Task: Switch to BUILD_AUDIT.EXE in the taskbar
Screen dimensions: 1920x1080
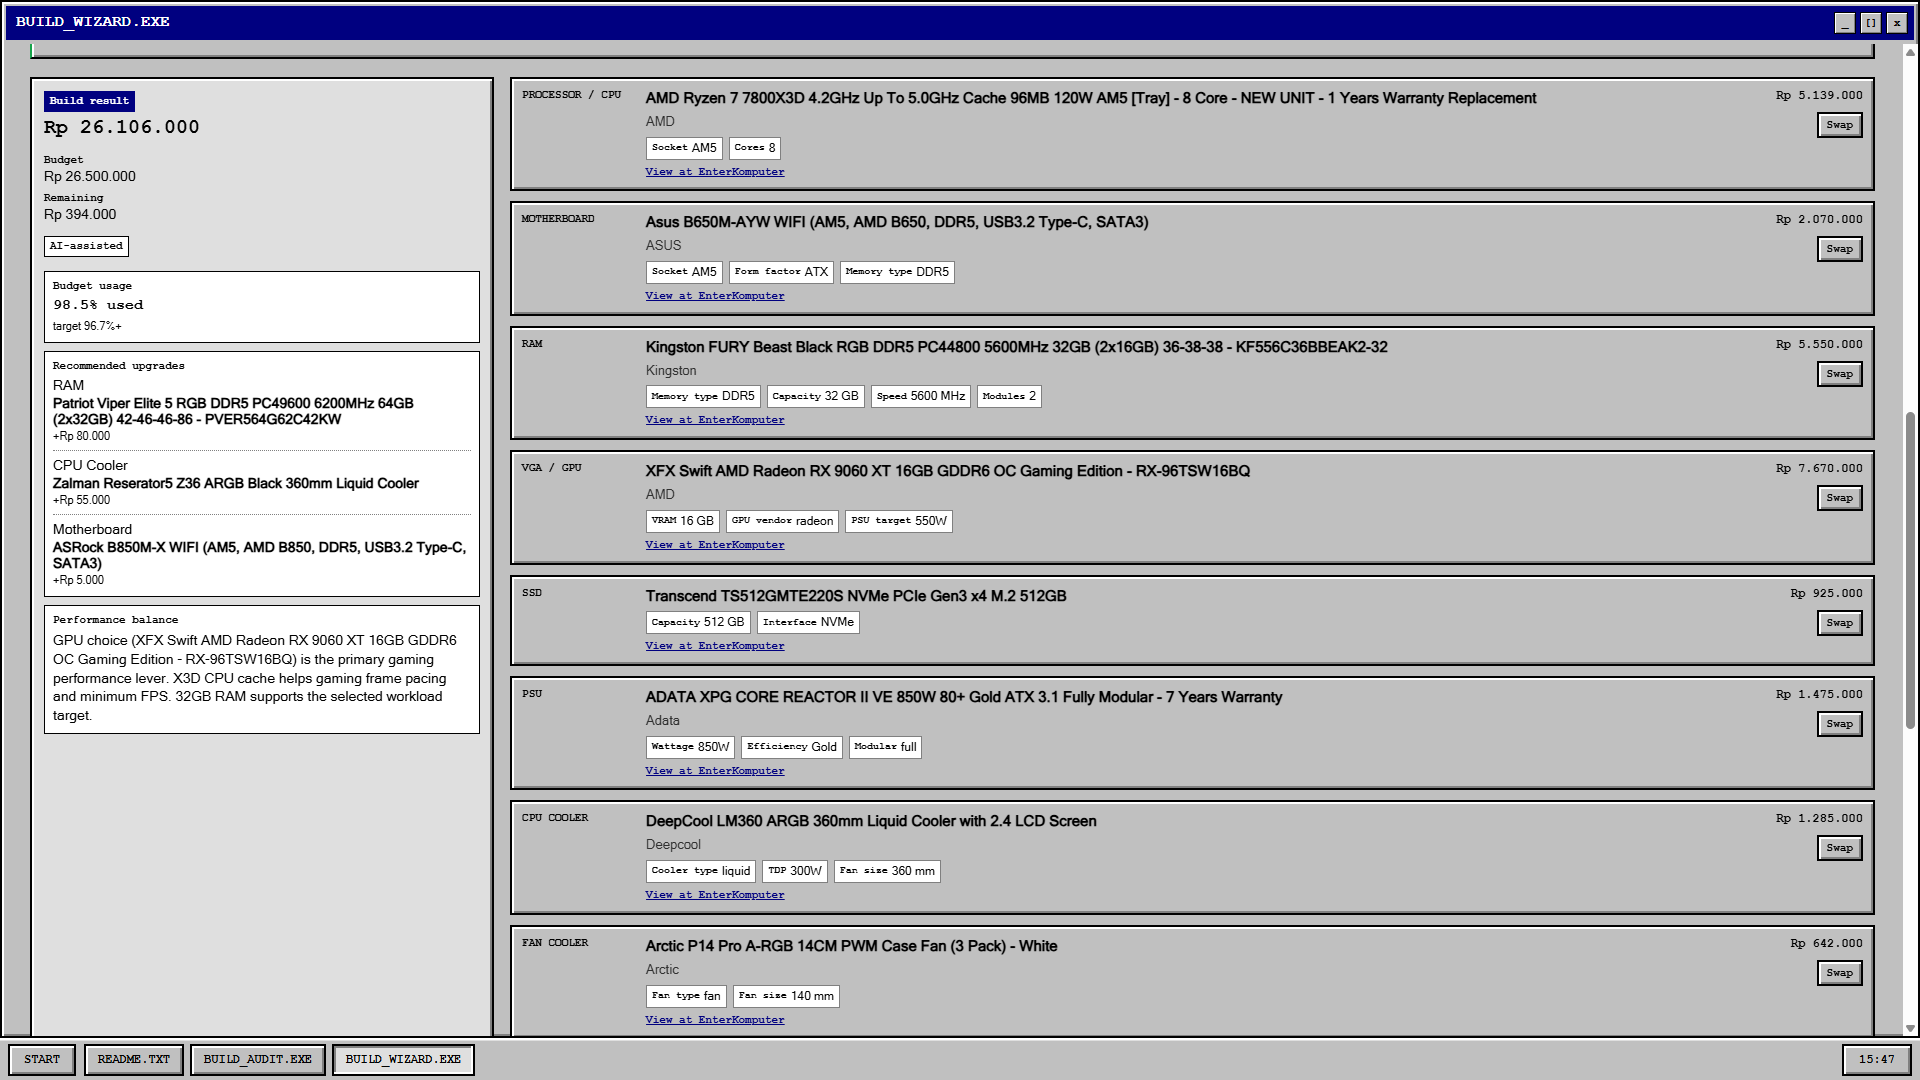Action: point(258,1060)
